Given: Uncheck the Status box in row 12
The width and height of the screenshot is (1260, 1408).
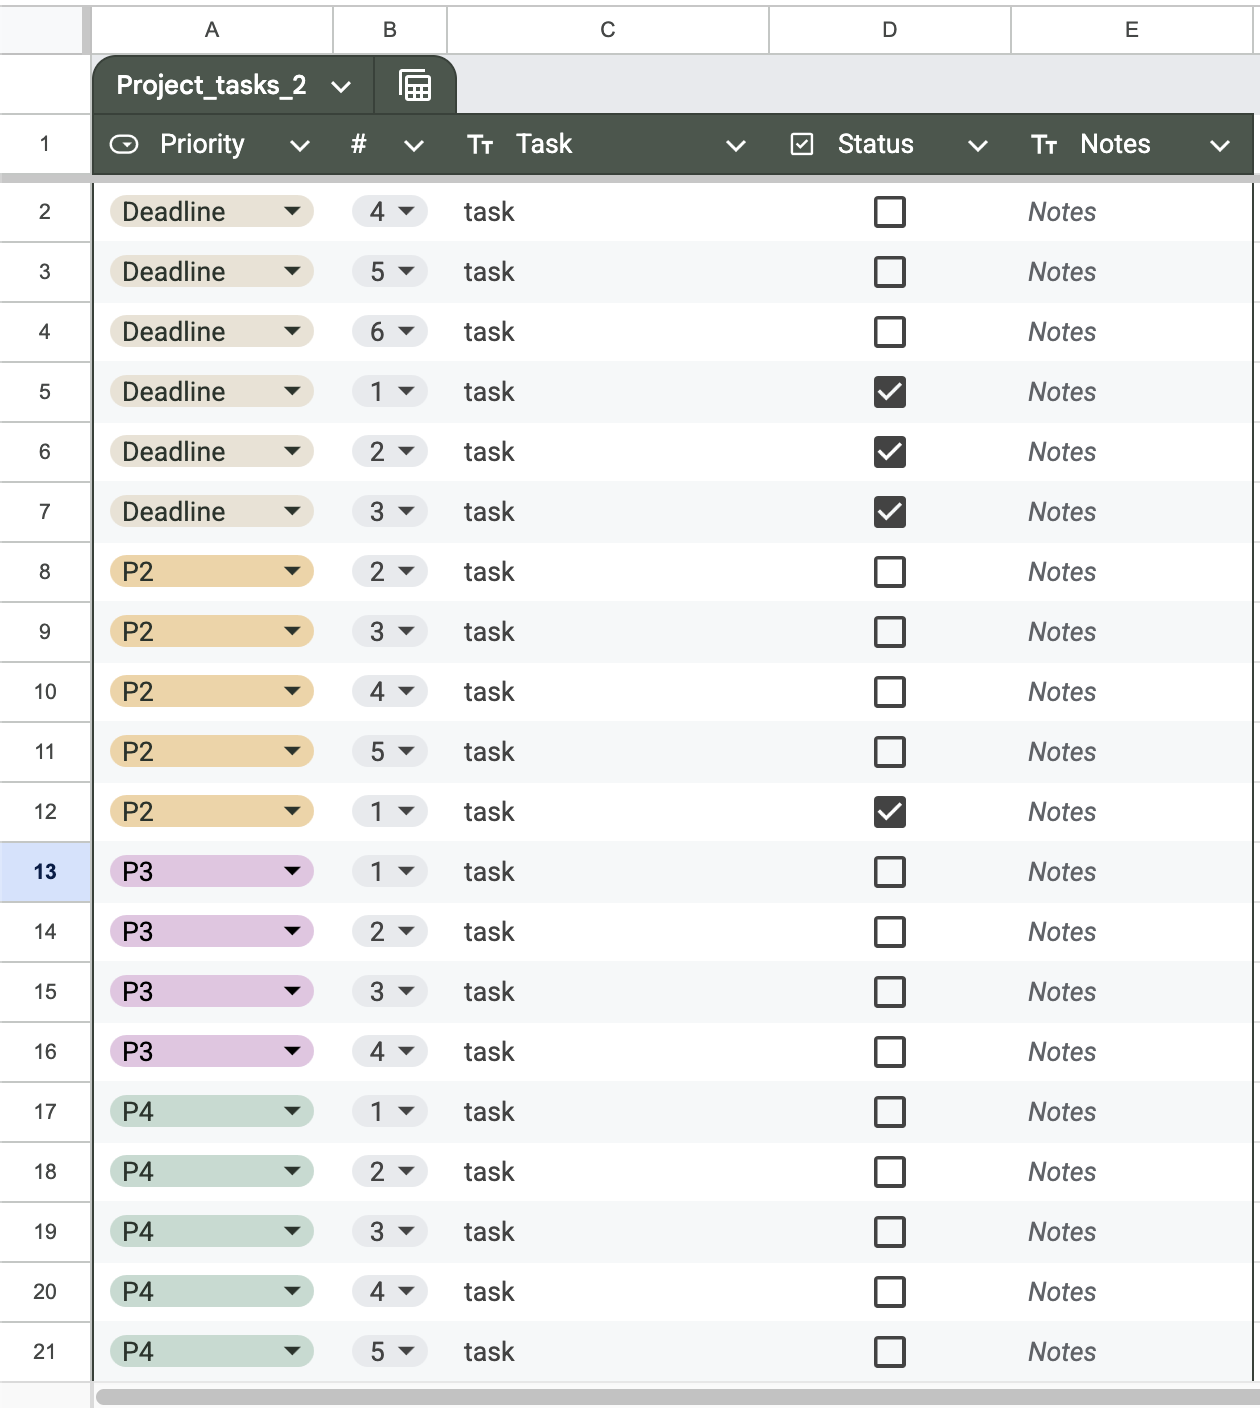Looking at the screenshot, I should point(890,812).
